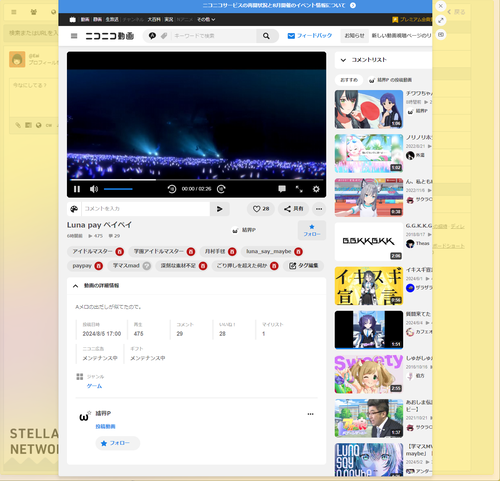500x481 pixels.
Task: Click the 戻る back link in the background window
Action: 456,12
